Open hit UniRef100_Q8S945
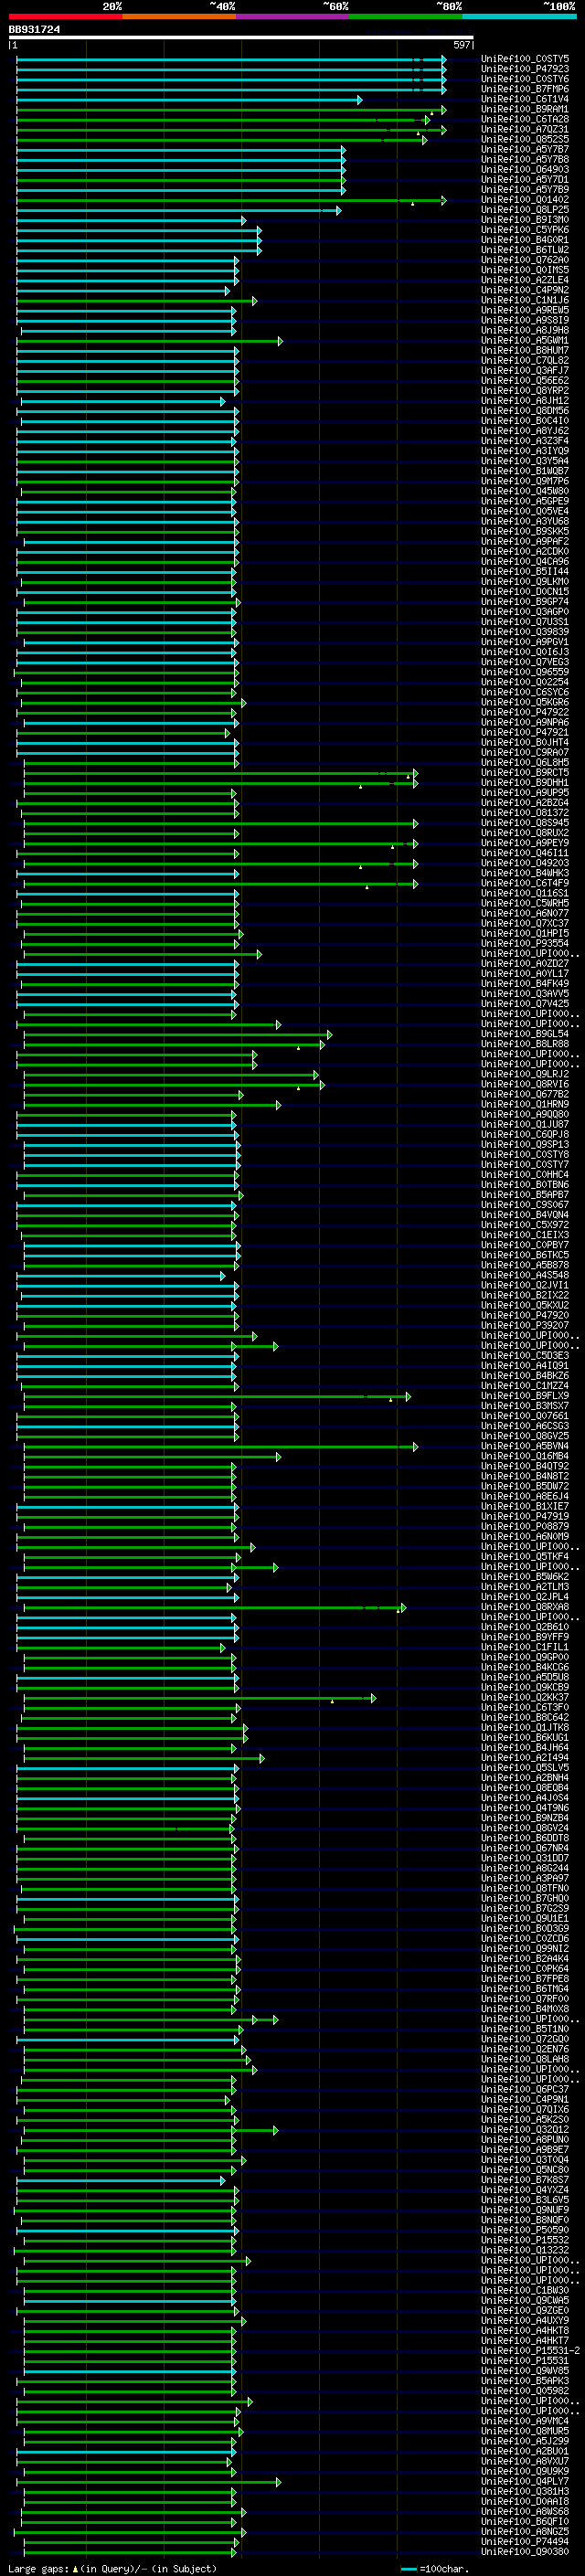The image size is (585, 2576). (x=525, y=823)
